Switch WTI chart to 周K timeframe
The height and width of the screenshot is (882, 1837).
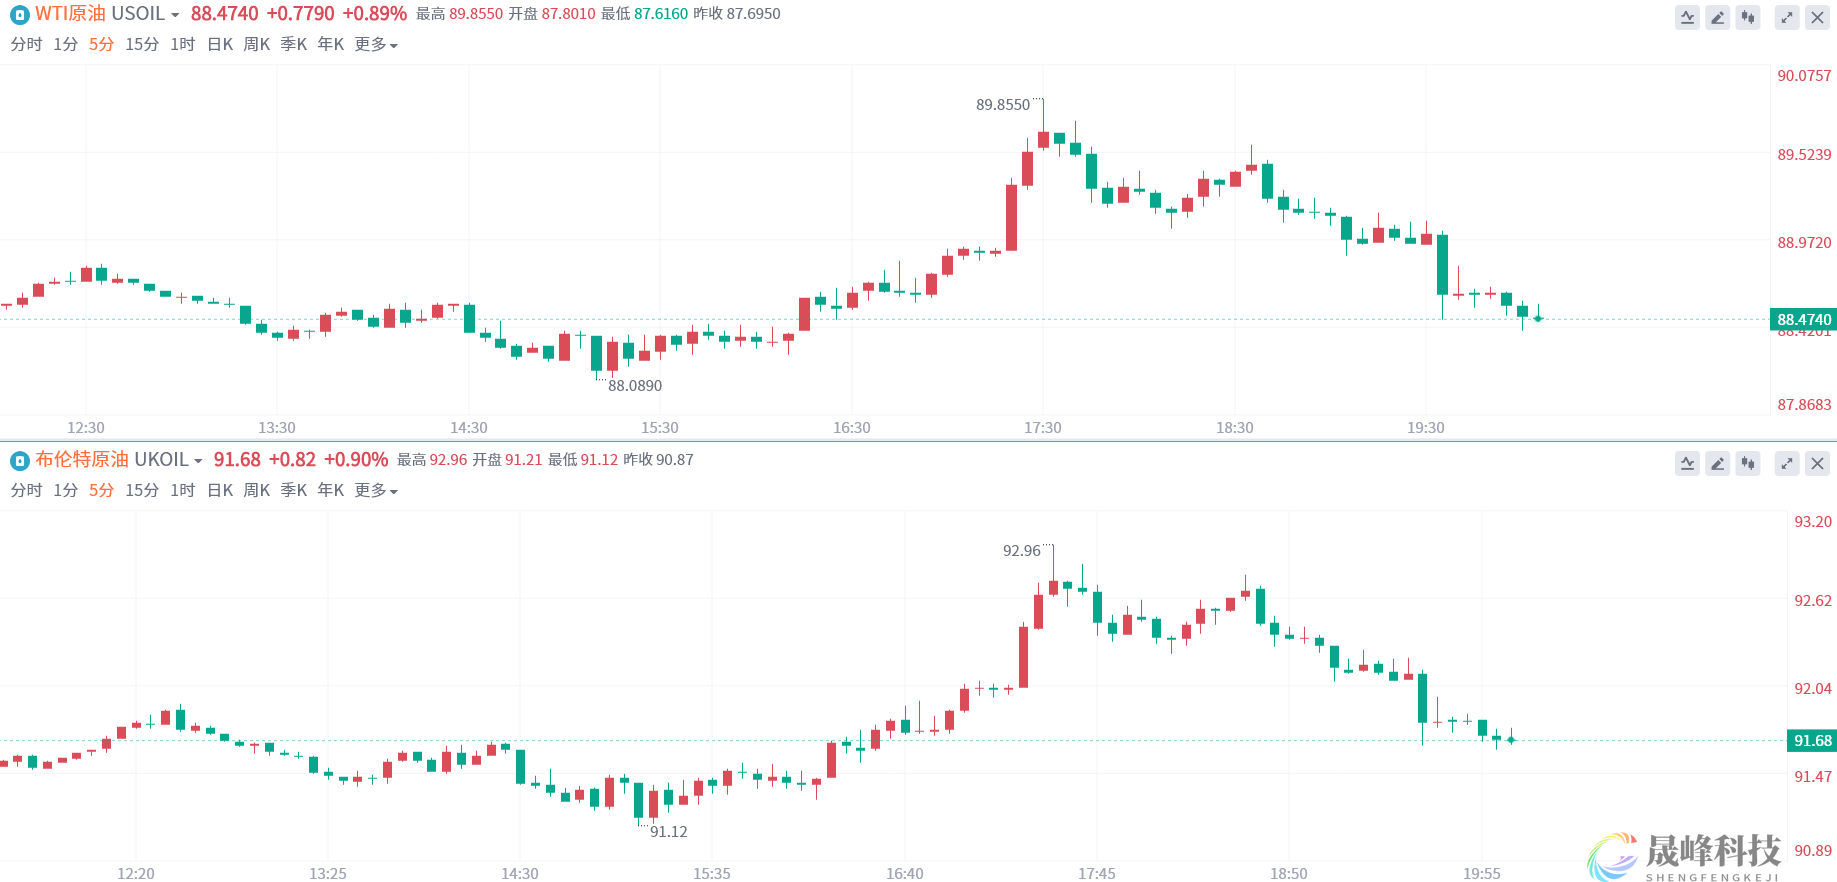[x=257, y=44]
